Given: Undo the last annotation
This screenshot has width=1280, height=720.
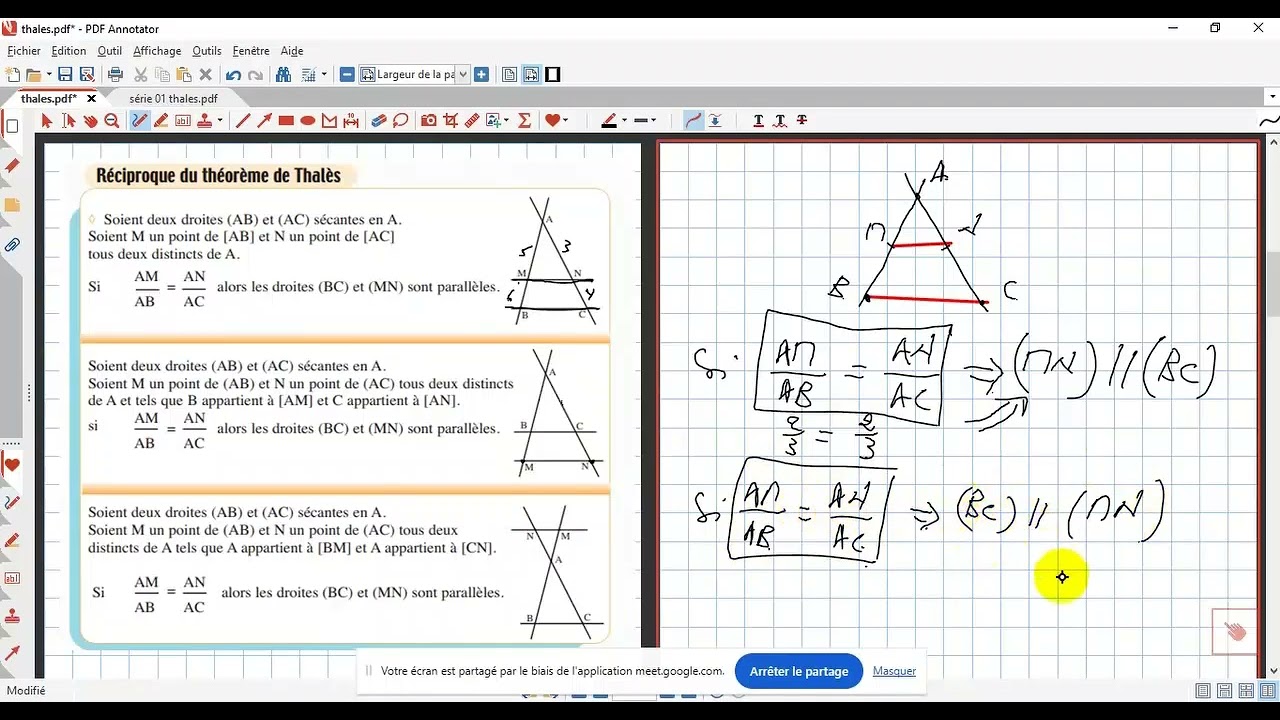Looking at the screenshot, I should pyautogui.click(x=233, y=74).
